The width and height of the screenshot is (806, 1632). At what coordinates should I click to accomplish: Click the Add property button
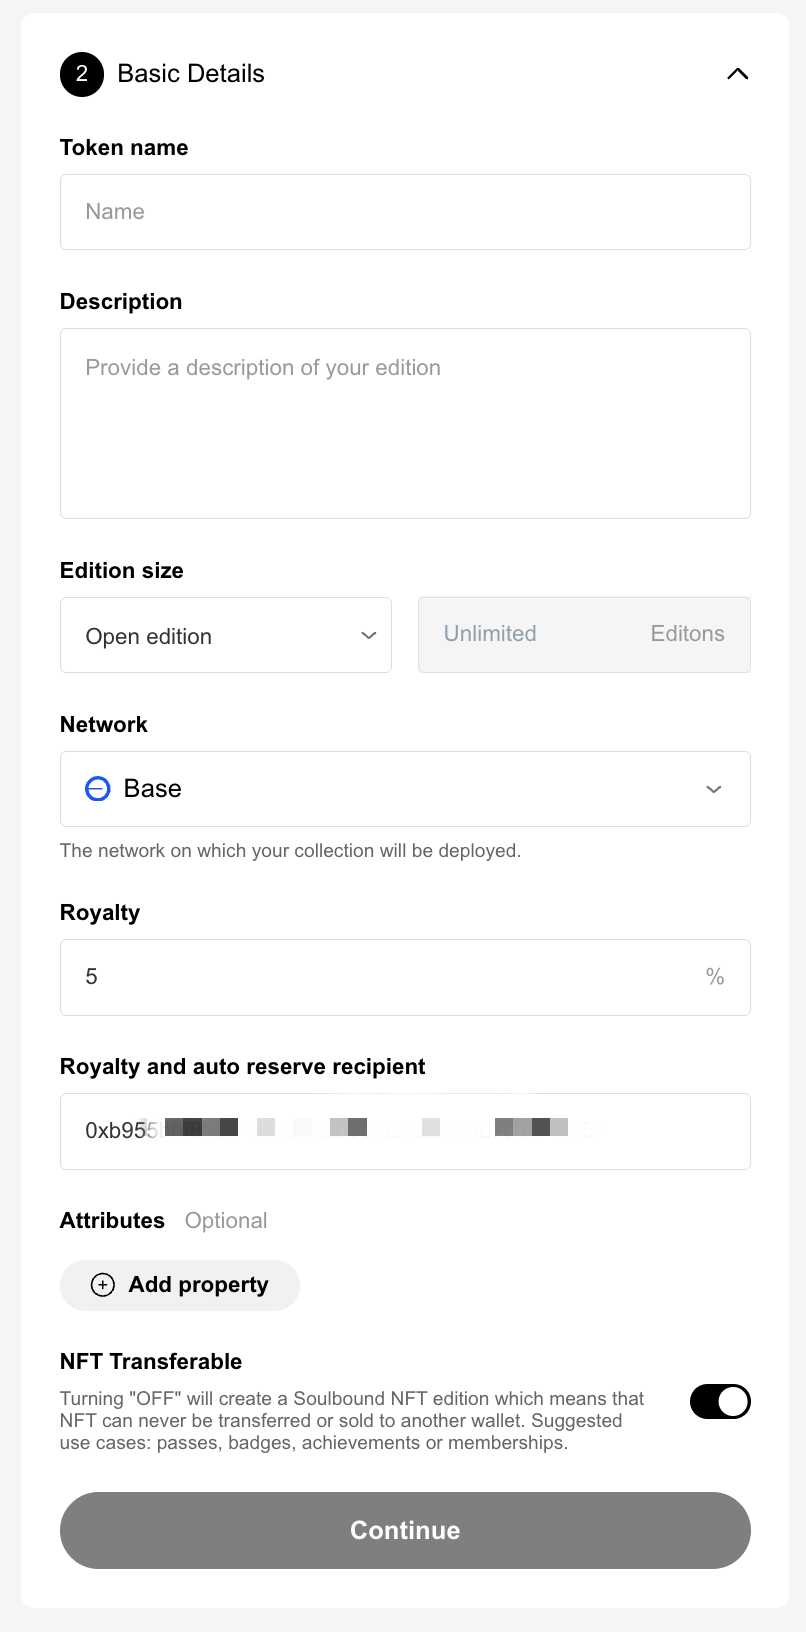click(180, 1285)
